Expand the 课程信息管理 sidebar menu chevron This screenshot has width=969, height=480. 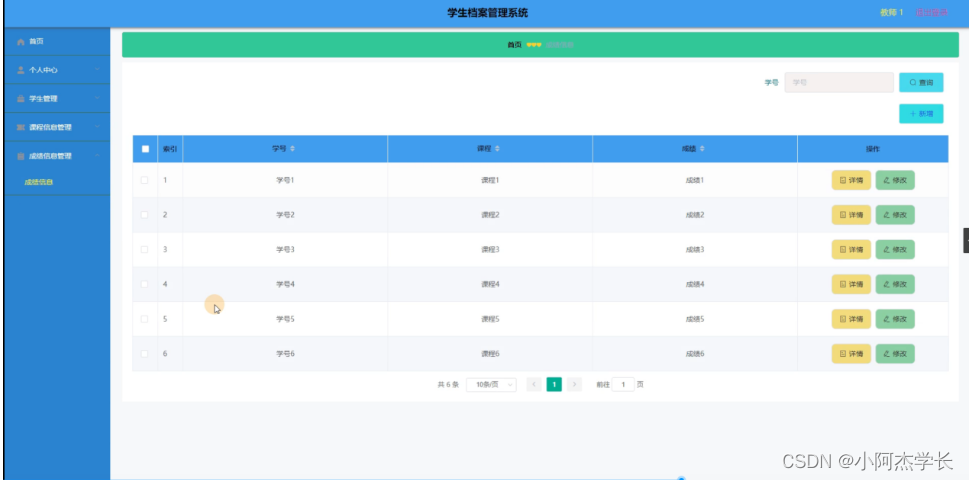coord(97,127)
